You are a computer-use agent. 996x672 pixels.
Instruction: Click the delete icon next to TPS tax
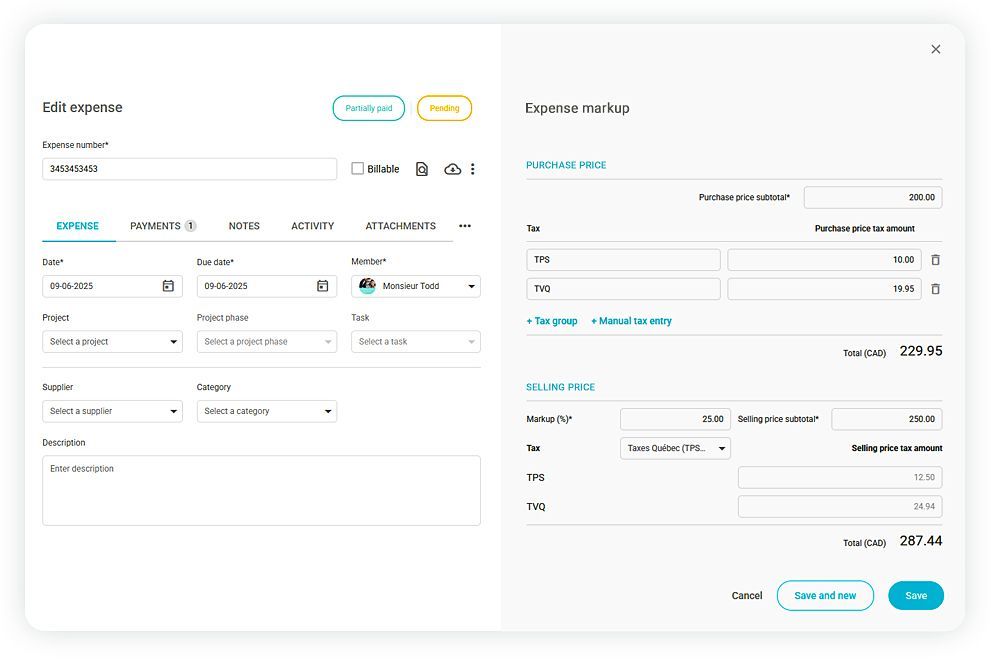point(934,259)
